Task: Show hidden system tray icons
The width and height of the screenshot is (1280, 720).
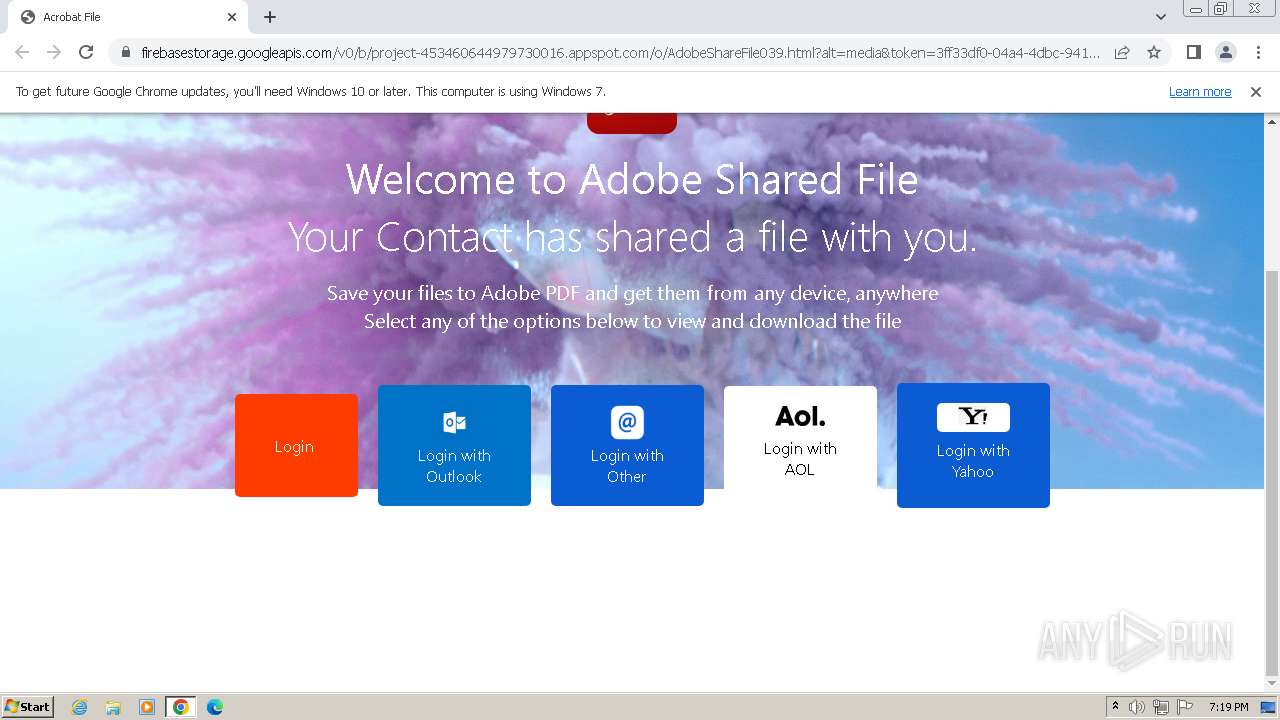Action: tap(1115, 707)
